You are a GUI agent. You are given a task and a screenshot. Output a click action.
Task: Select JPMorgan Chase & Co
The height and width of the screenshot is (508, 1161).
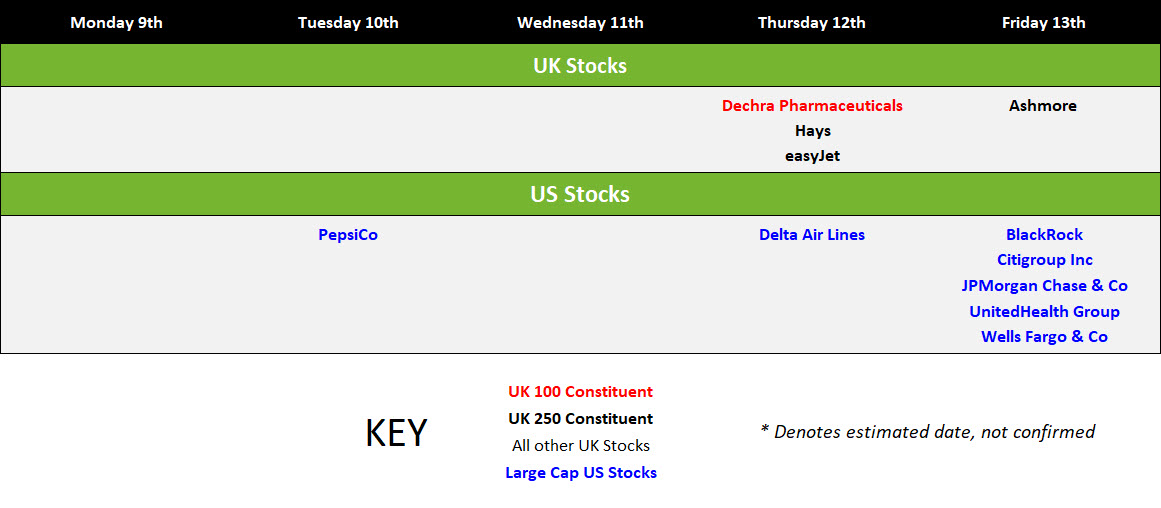click(1044, 286)
